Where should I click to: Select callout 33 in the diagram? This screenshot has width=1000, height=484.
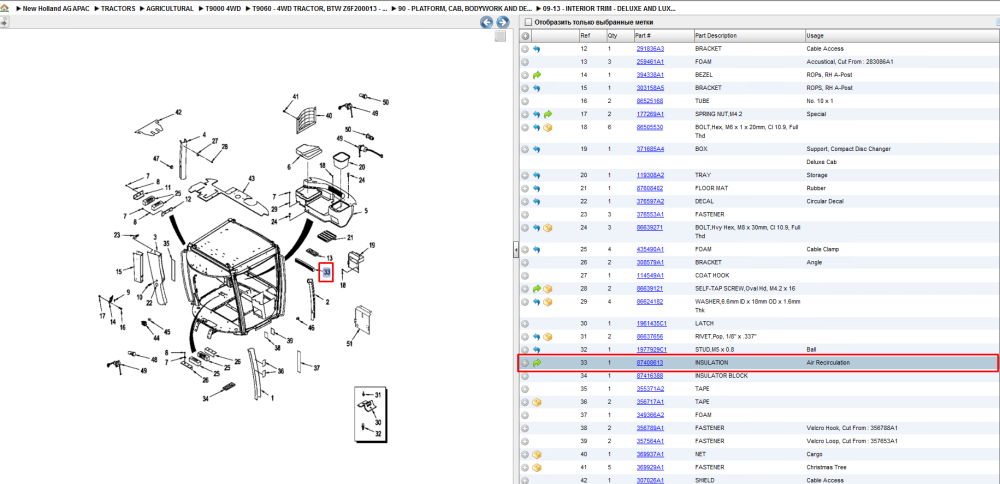[x=326, y=272]
